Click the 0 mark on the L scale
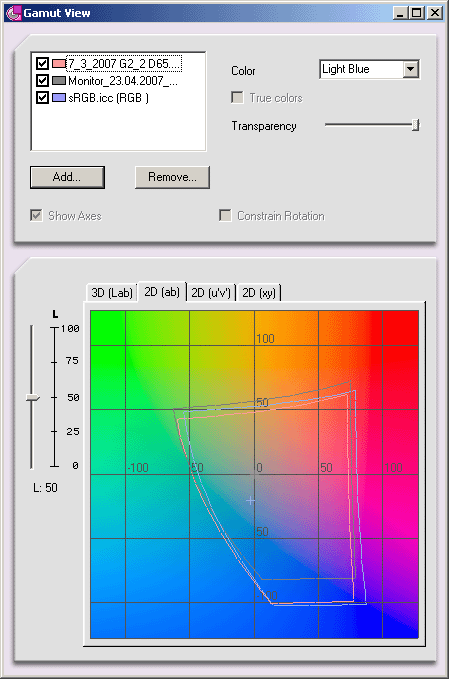Screen dimensions: 449x679 75,466
